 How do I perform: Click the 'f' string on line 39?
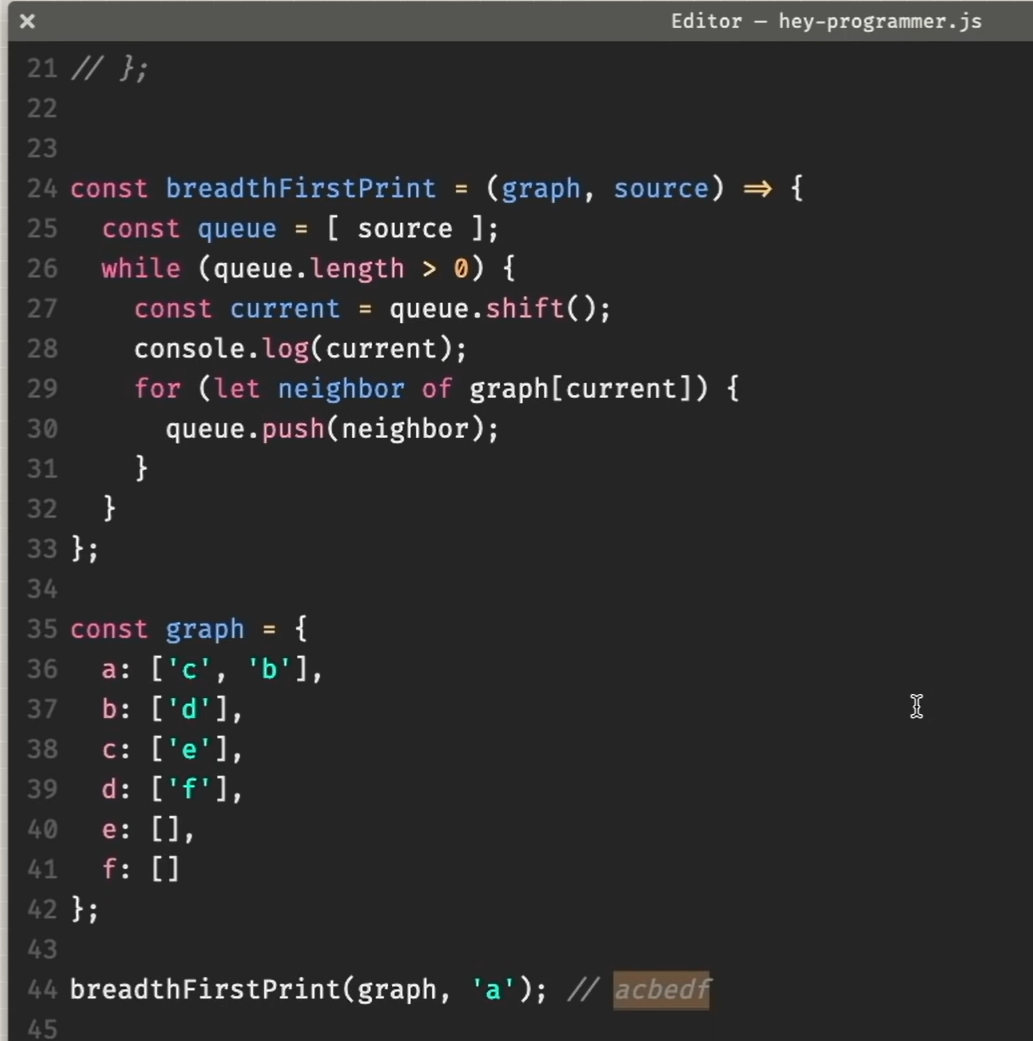pos(188,789)
